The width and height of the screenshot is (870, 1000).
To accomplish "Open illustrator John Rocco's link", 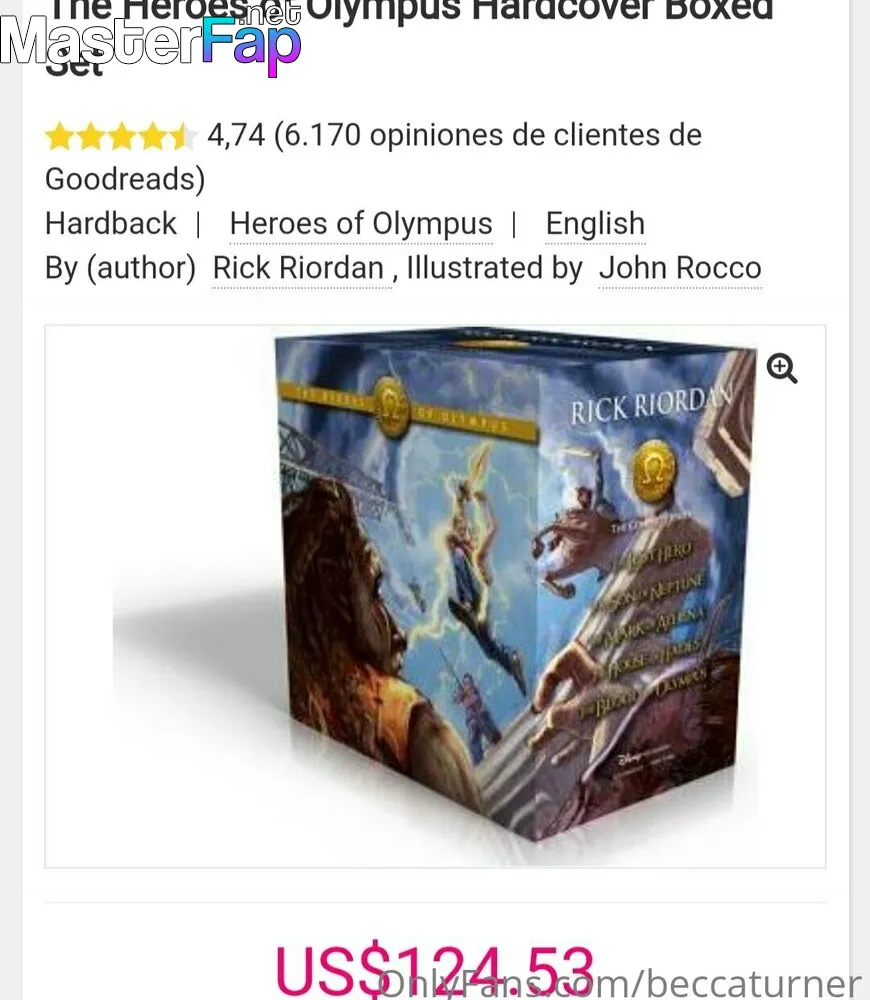I will click(680, 268).
